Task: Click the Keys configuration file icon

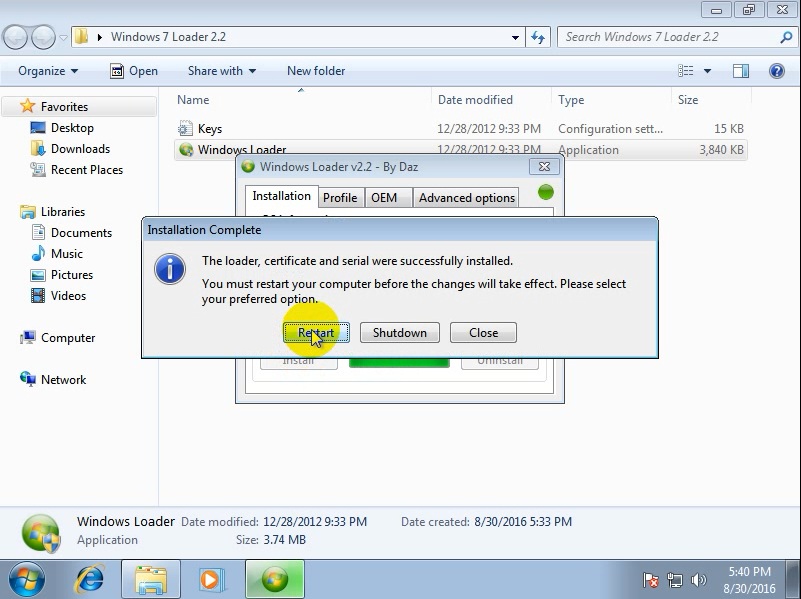Action: tap(185, 128)
